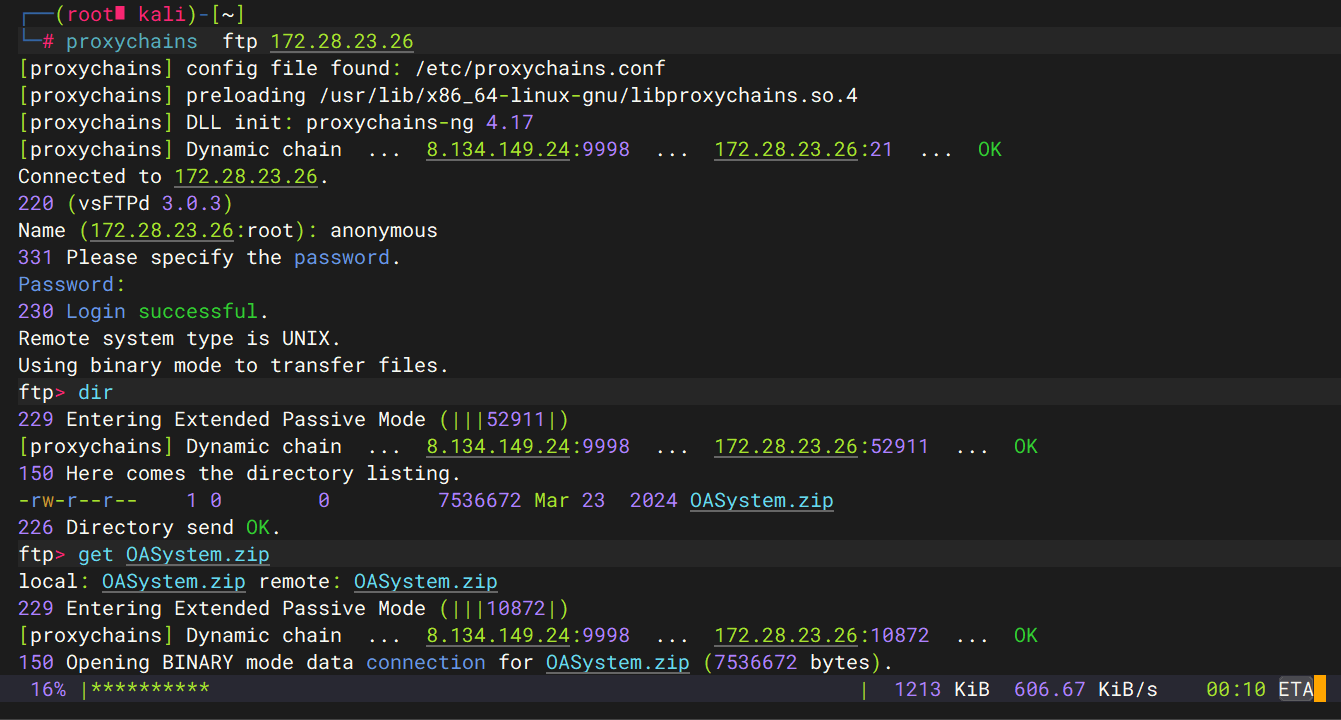Click the asterisk download progress bar

point(150,690)
